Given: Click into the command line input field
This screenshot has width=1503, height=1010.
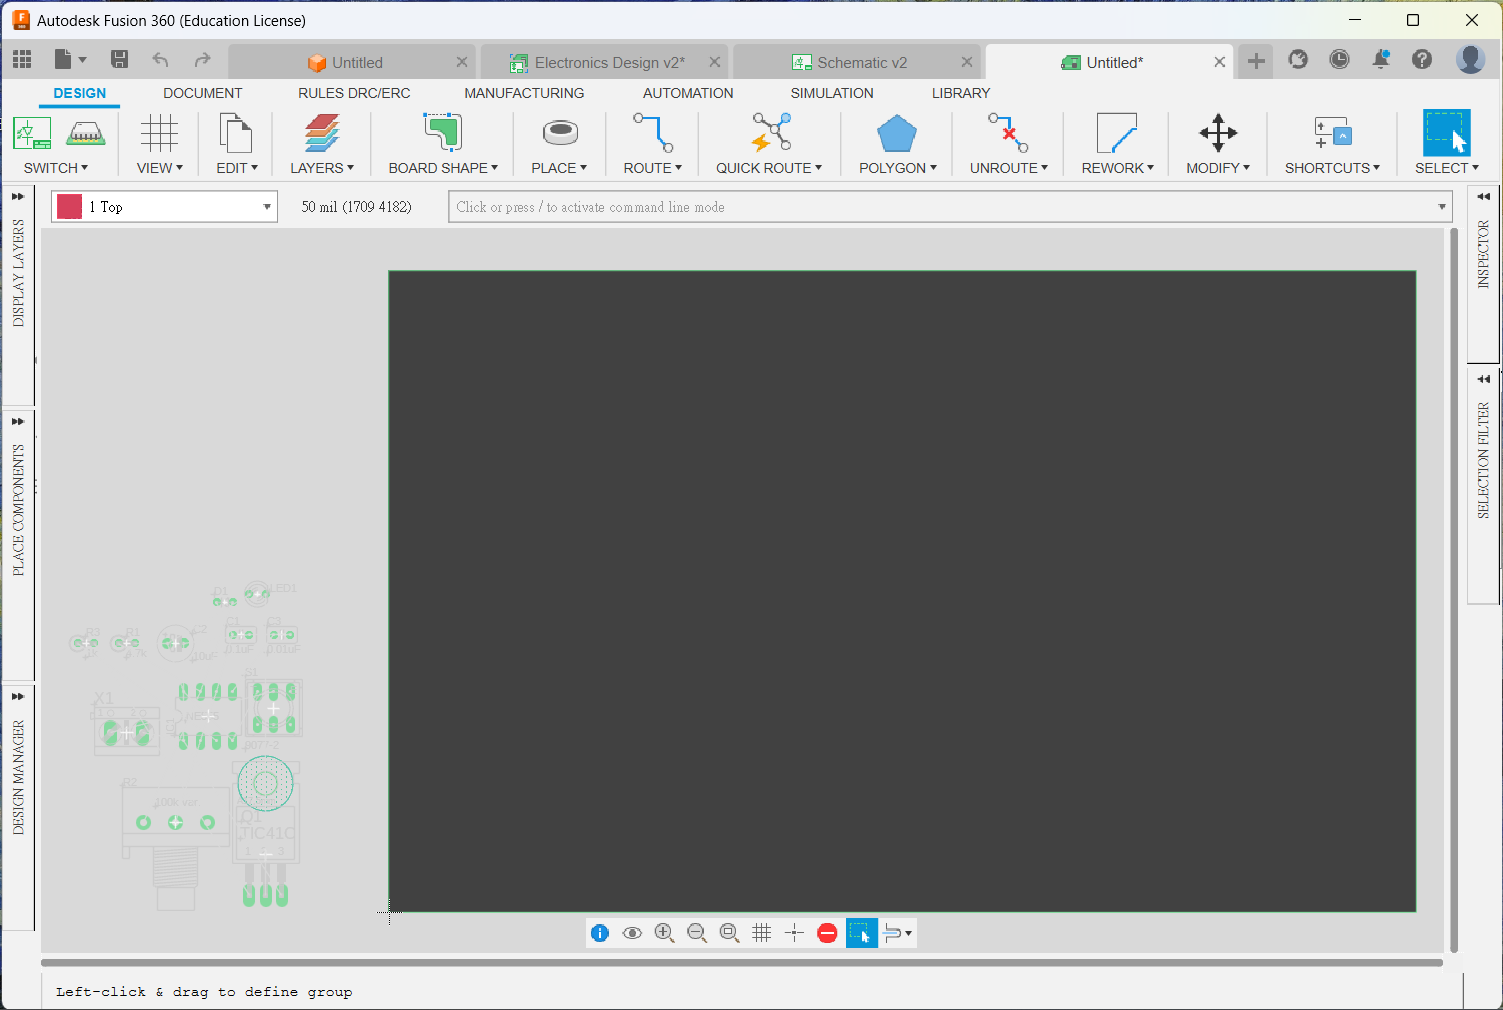Looking at the screenshot, I should click(x=940, y=207).
